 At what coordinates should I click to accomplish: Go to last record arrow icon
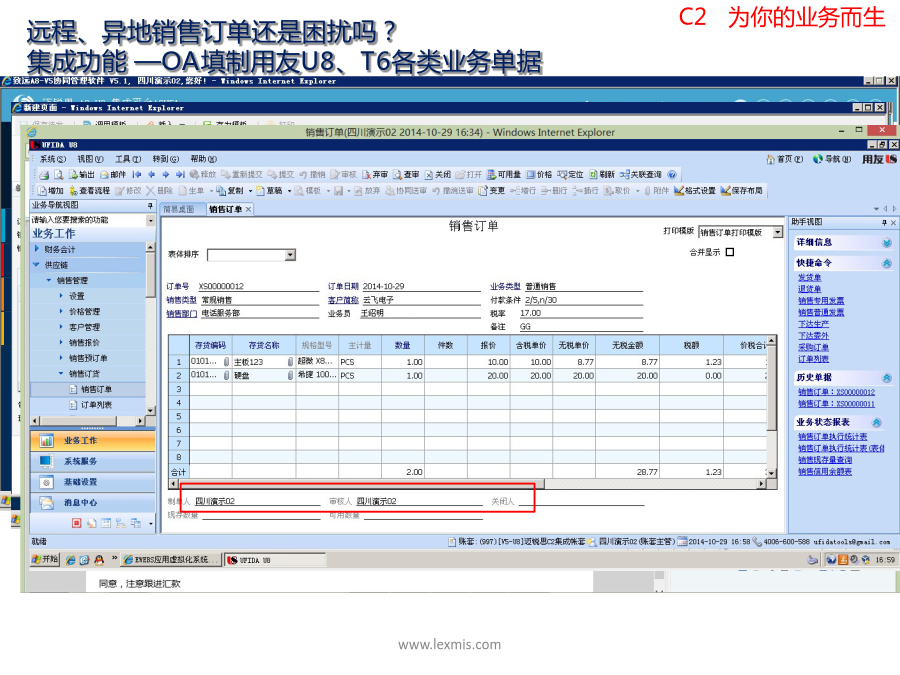pos(180,174)
